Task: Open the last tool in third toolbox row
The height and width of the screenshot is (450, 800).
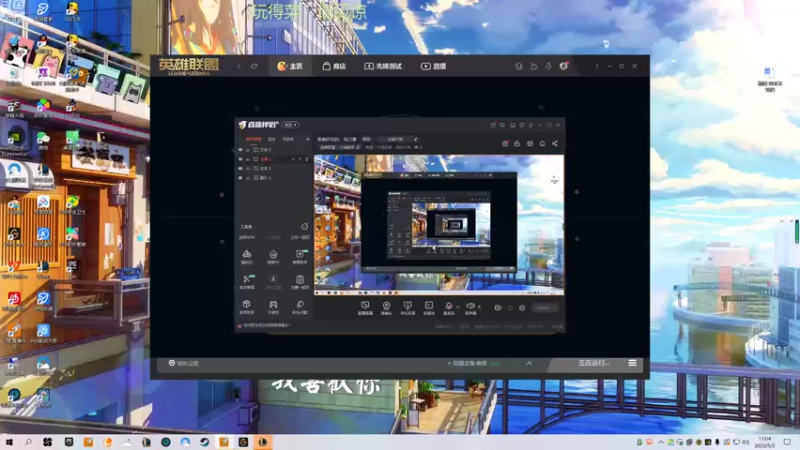Action: point(300,306)
